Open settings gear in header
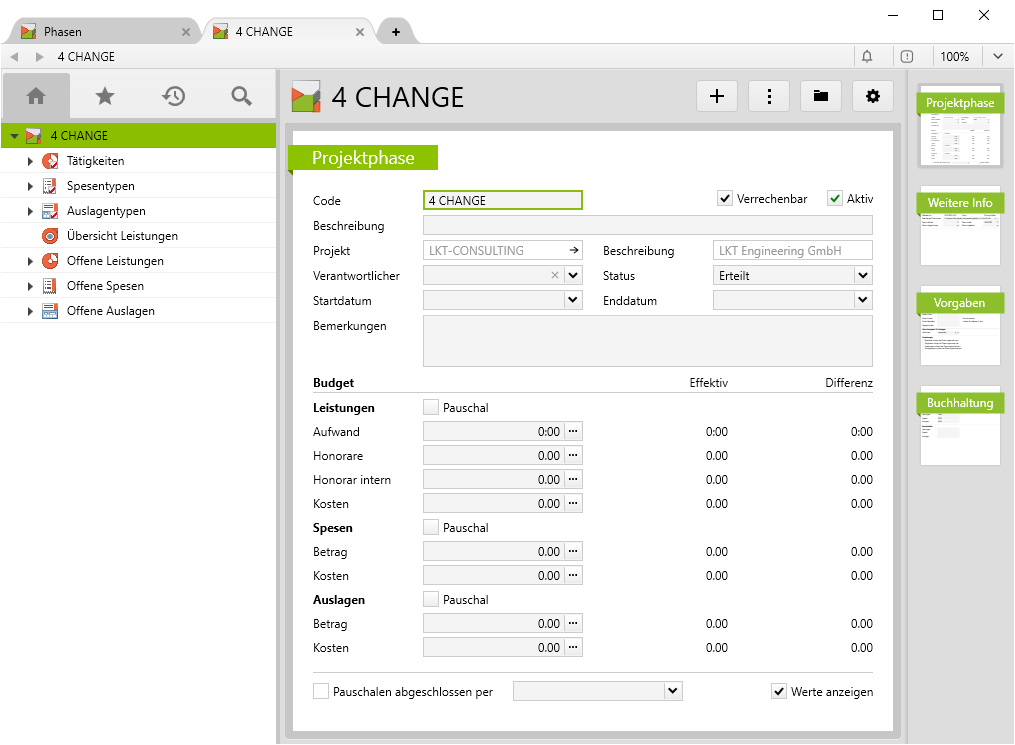This screenshot has width=1015, height=745. [873, 96]
